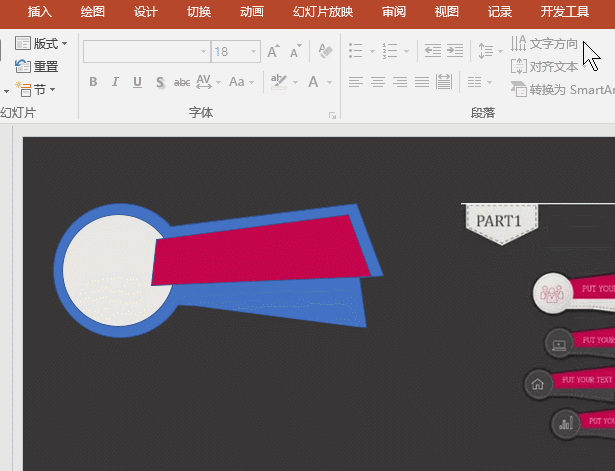Select the people group icon circle
The width and height of the screenshot is (615, 471).
click(x=552, y=293)
